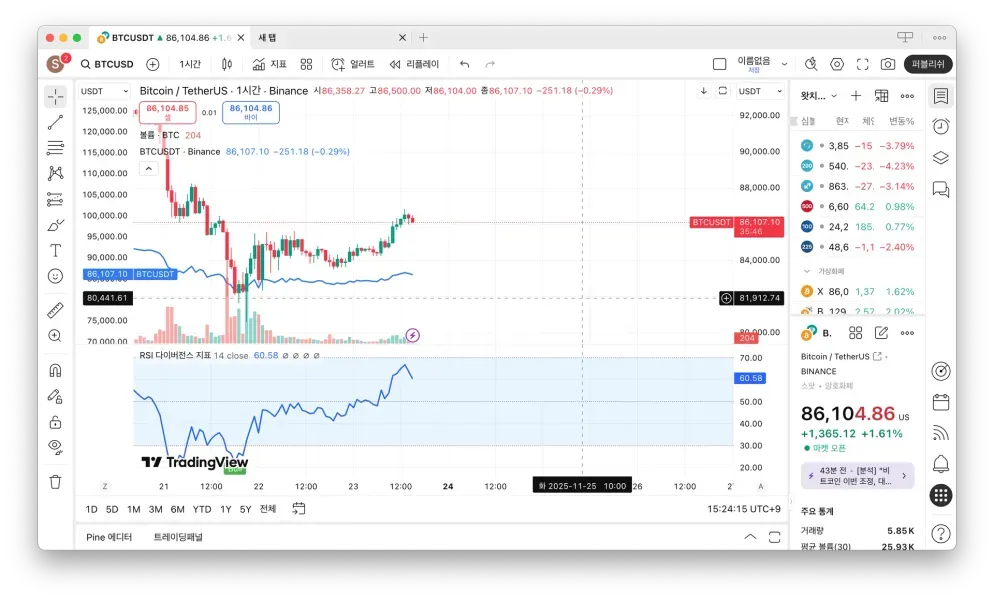The image size is (994, 600).
Task: Open the indicator templates grid icon
Action: coord(307,64)
